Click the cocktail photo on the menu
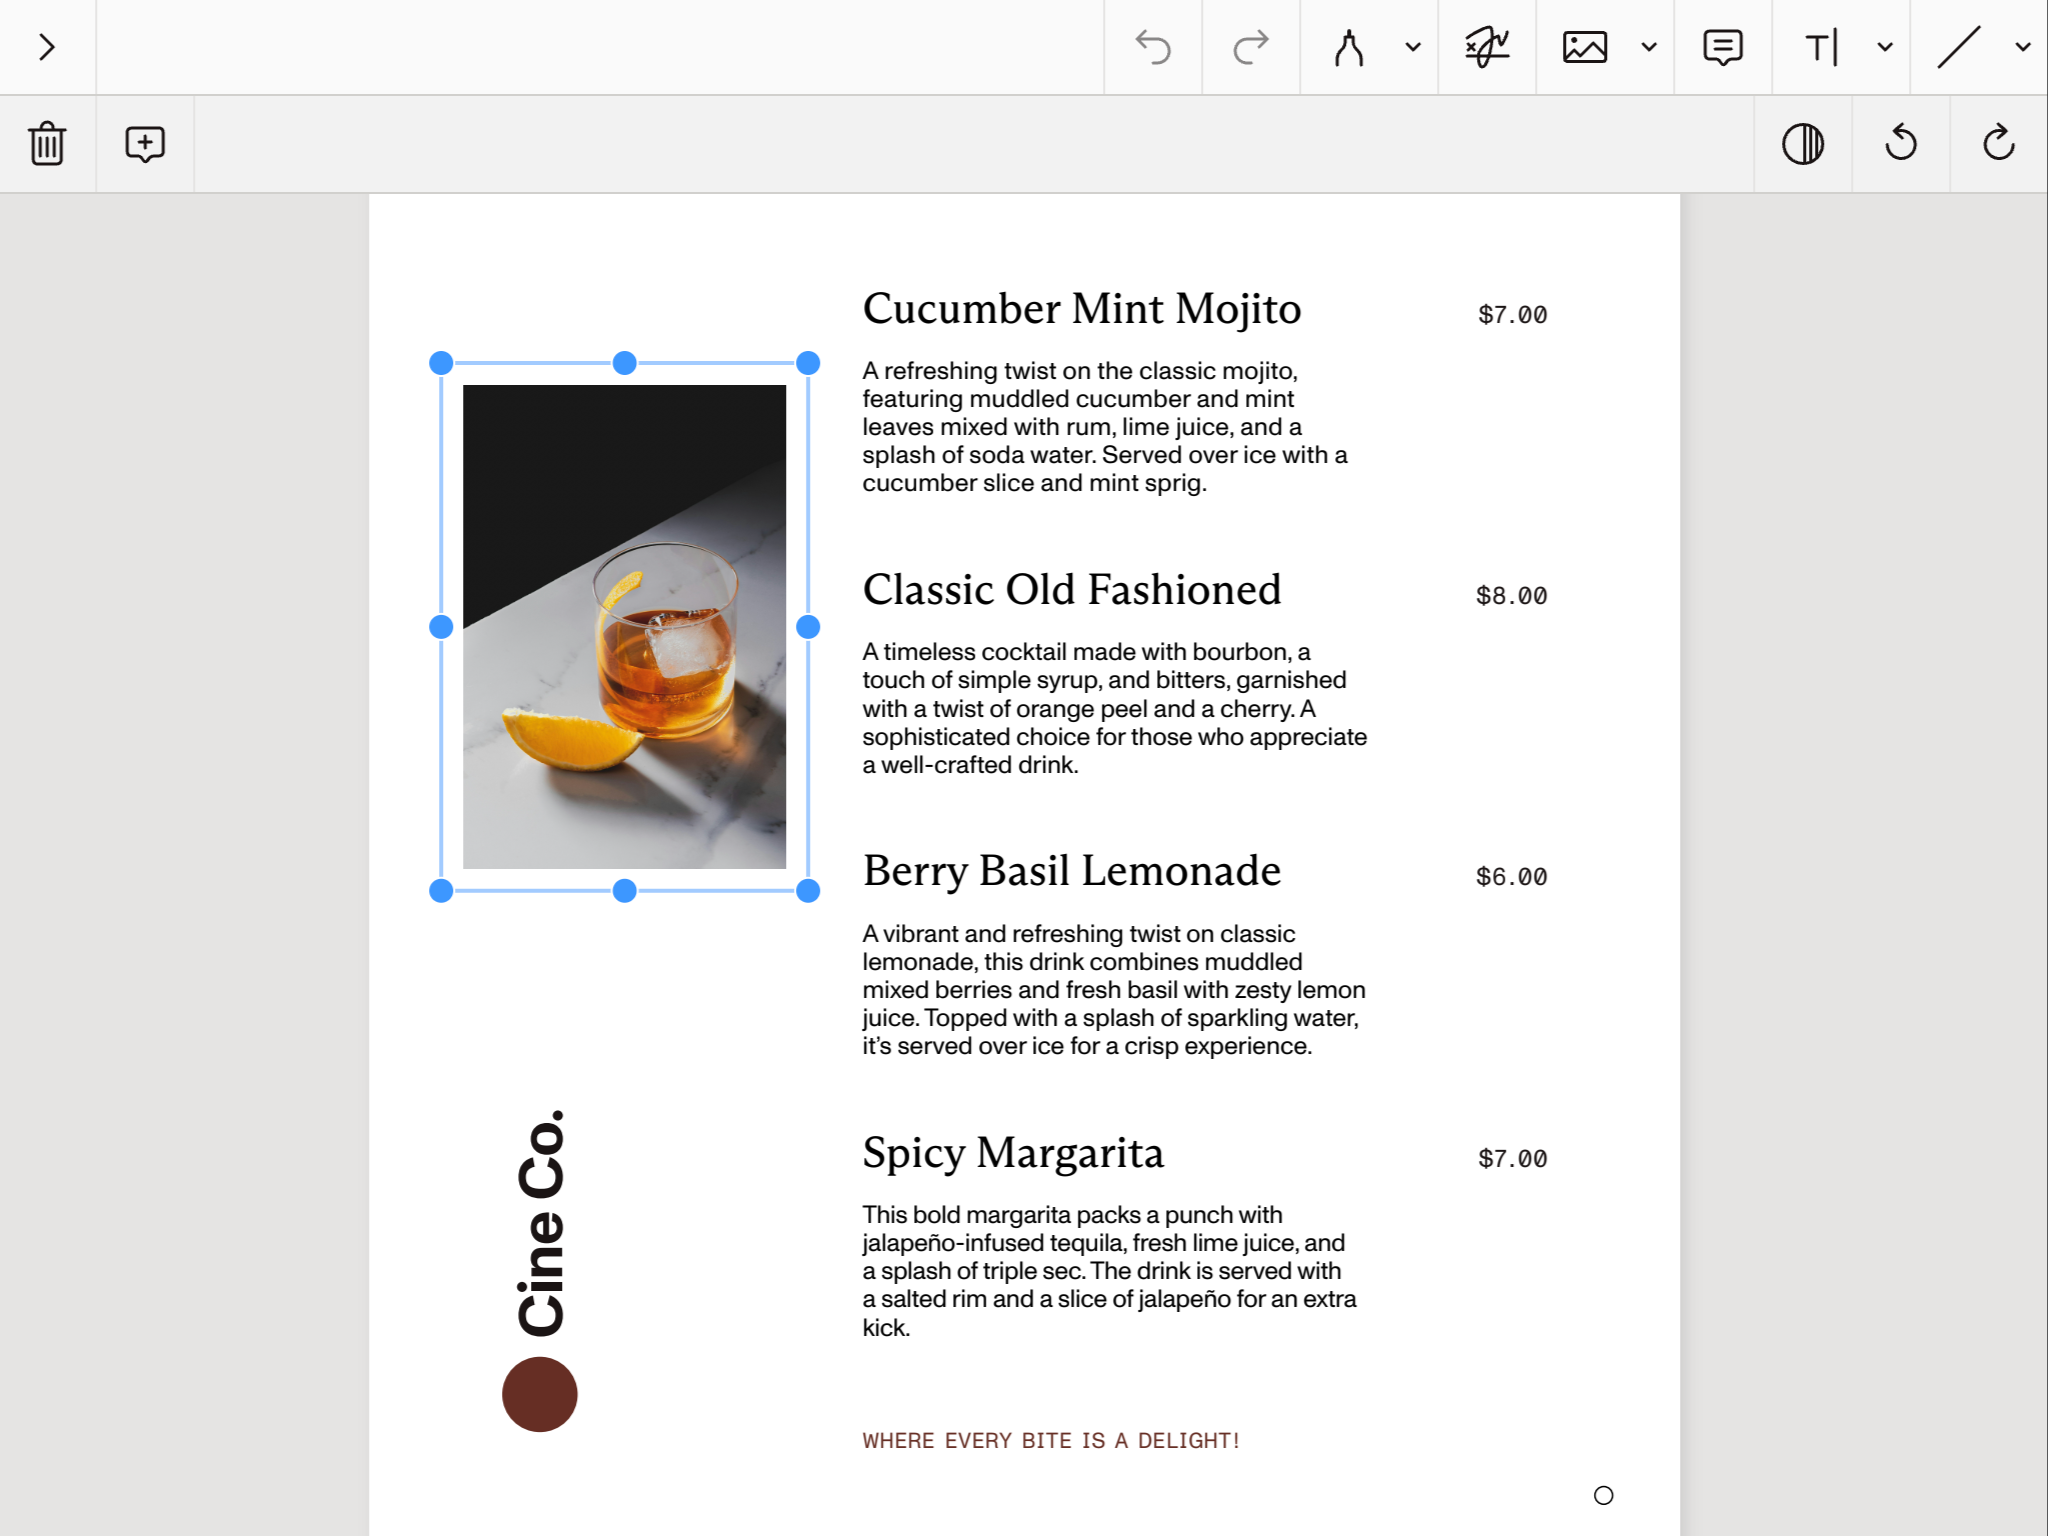The height and width of the screenshot is (1536, 2048). click(x=624, y=627)
